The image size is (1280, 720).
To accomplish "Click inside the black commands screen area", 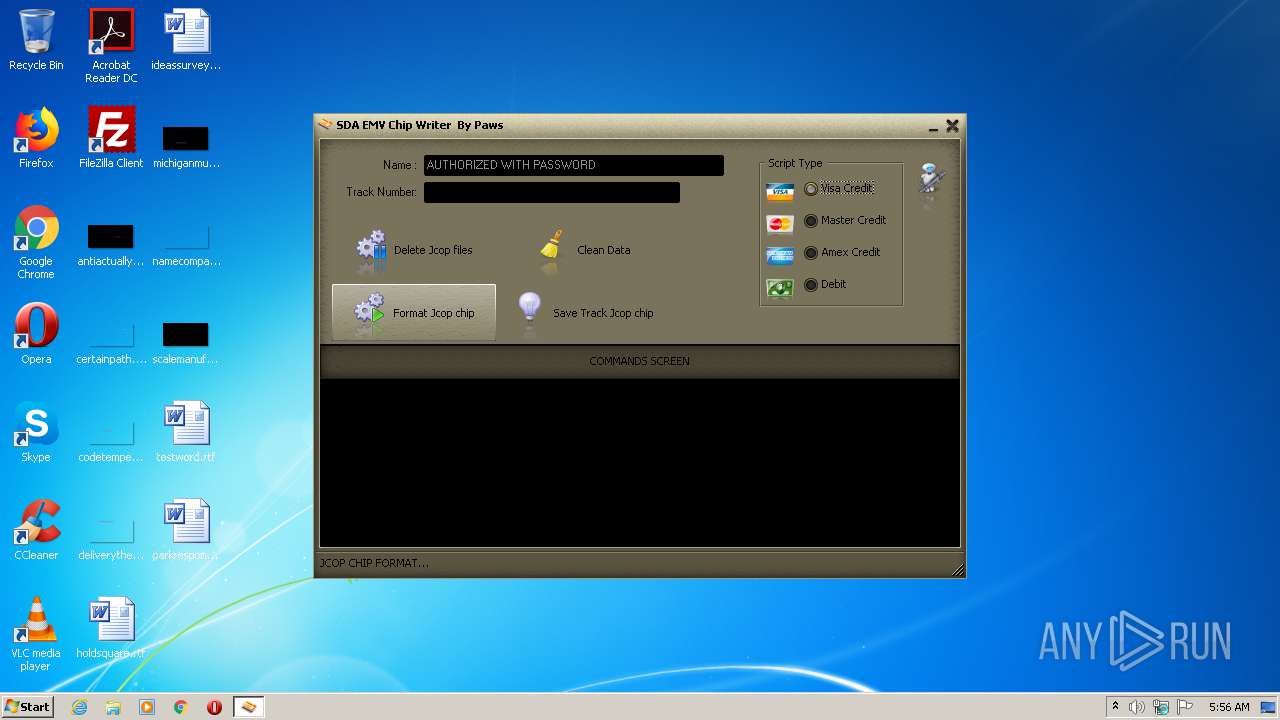I will coord(640,462).
